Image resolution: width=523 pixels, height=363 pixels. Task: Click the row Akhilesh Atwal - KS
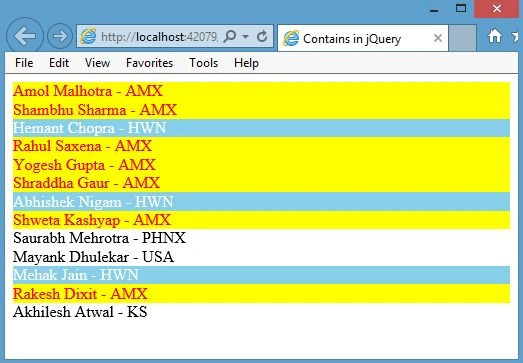pos(262,312)
